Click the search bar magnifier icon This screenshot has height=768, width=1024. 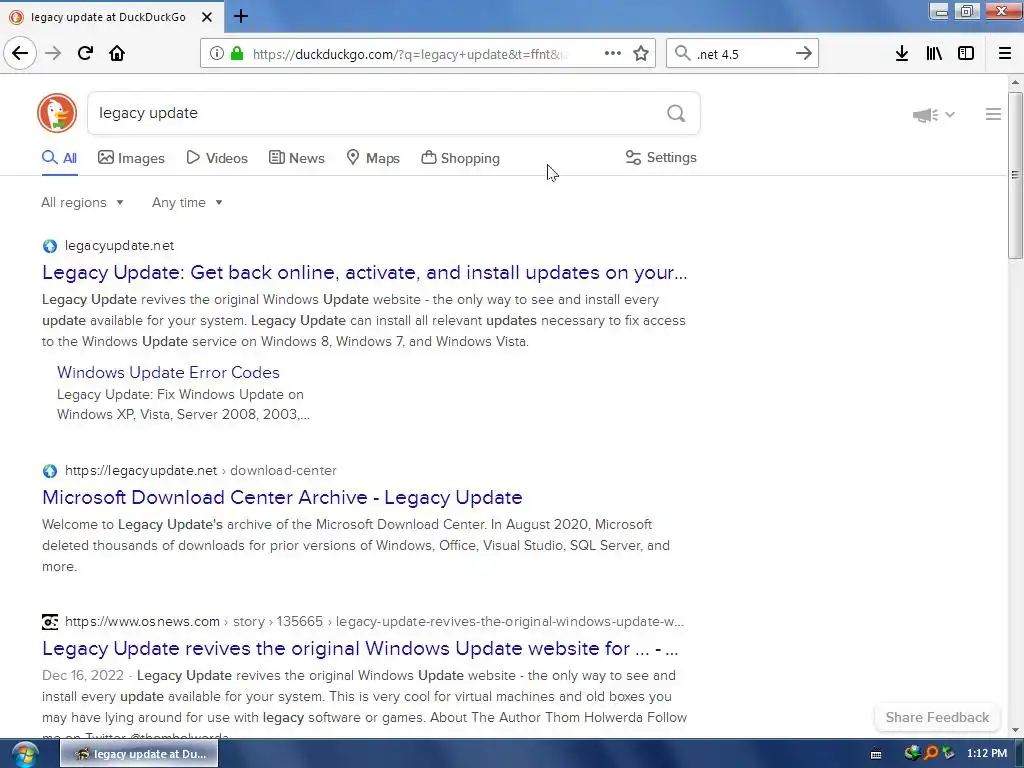(x=682, y=54)
